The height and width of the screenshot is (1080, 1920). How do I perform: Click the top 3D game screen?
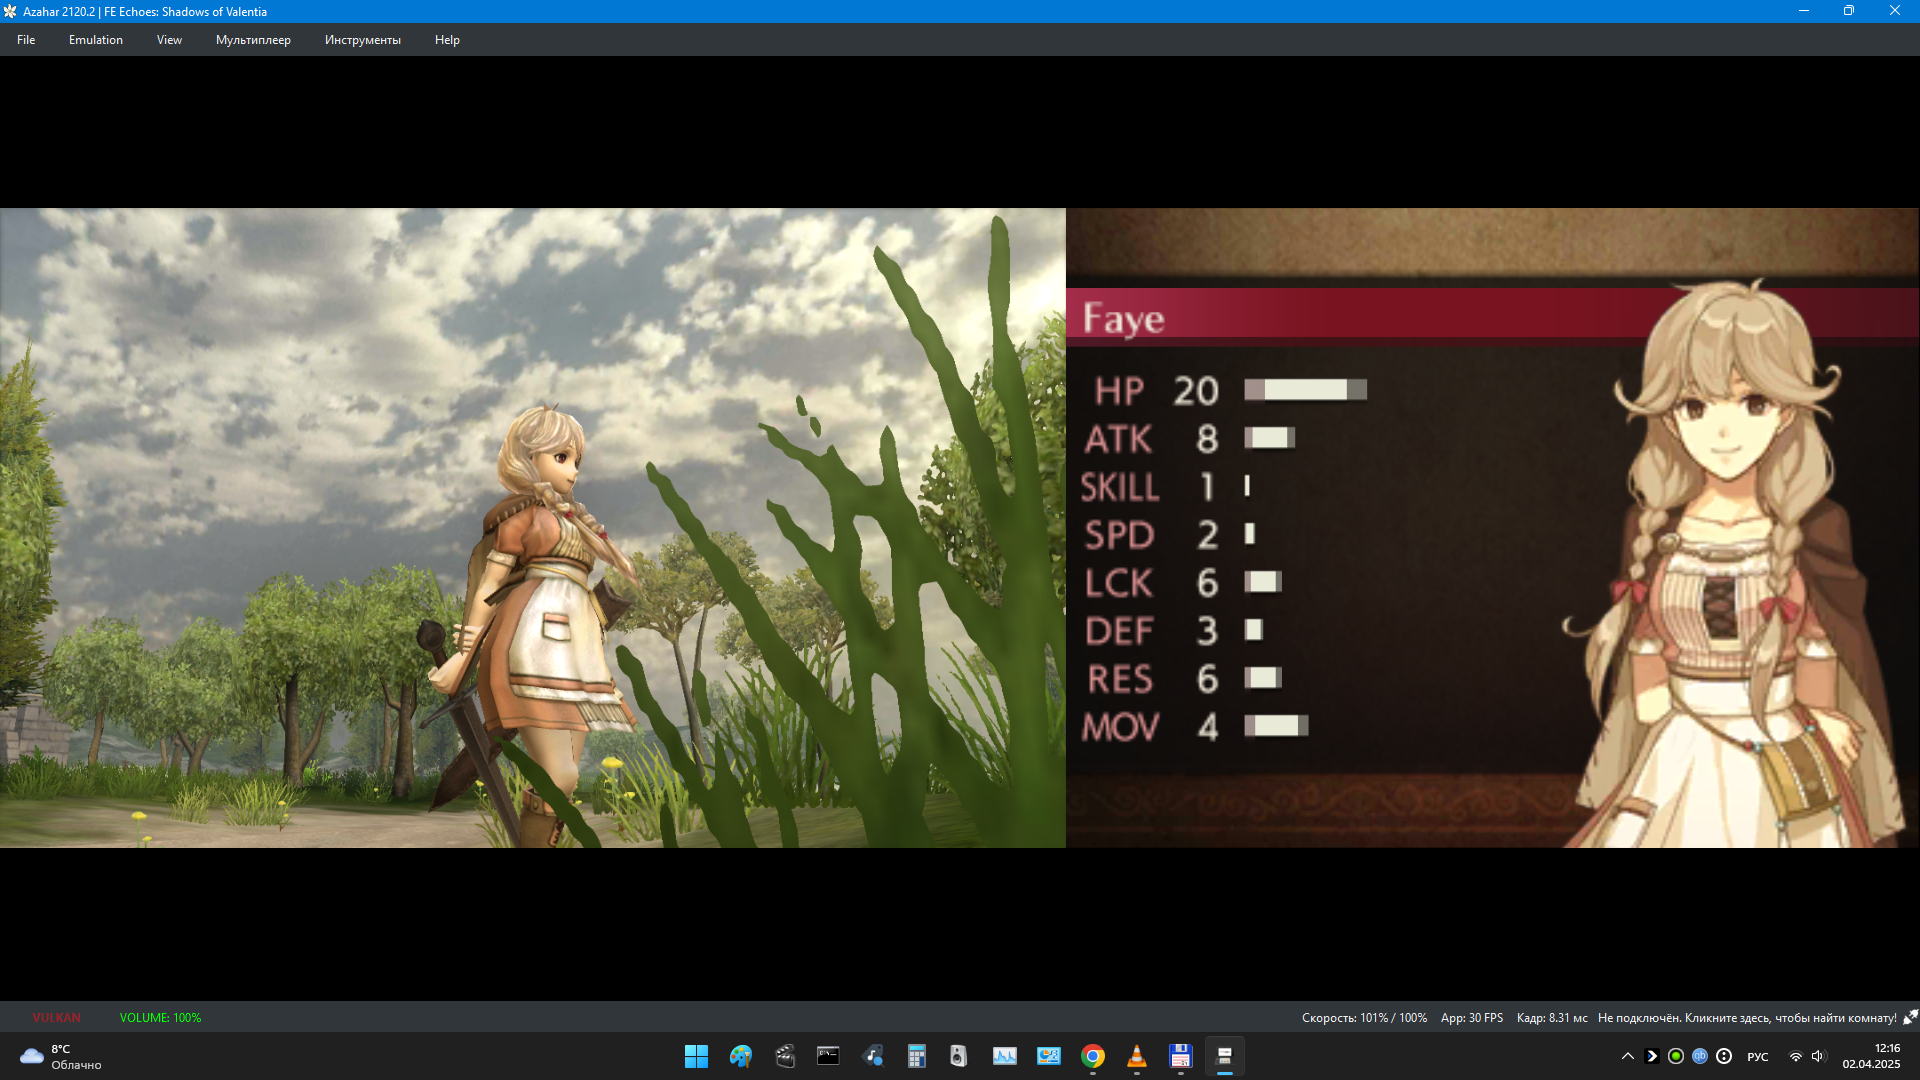point(533,528)
